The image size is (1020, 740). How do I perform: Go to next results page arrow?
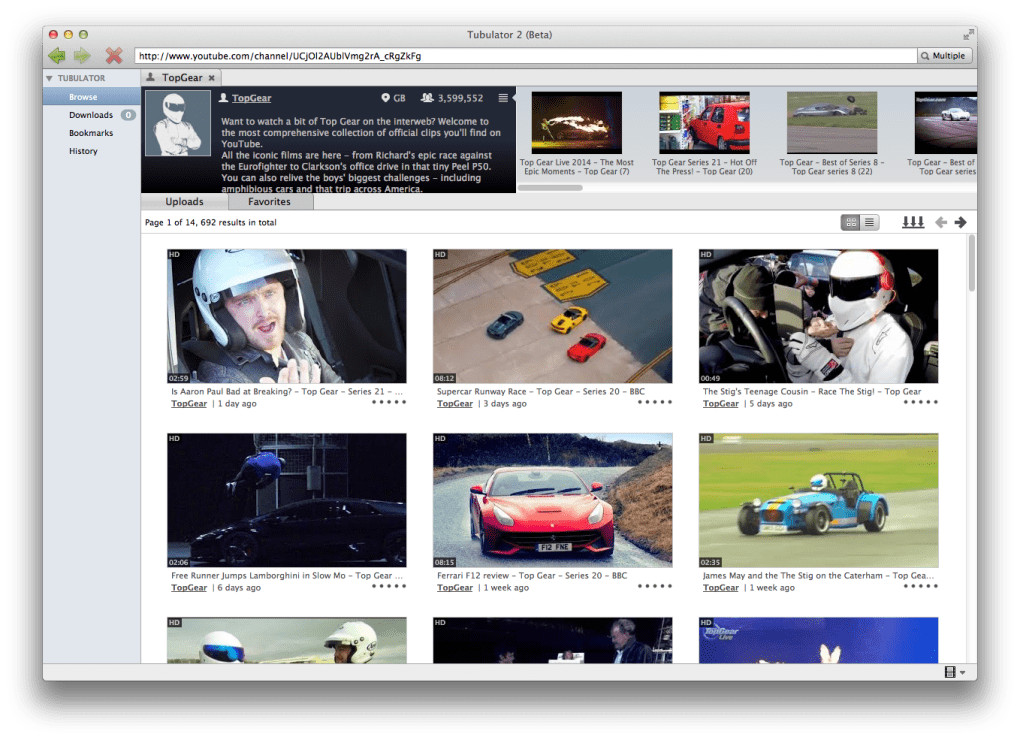point(960,222)
